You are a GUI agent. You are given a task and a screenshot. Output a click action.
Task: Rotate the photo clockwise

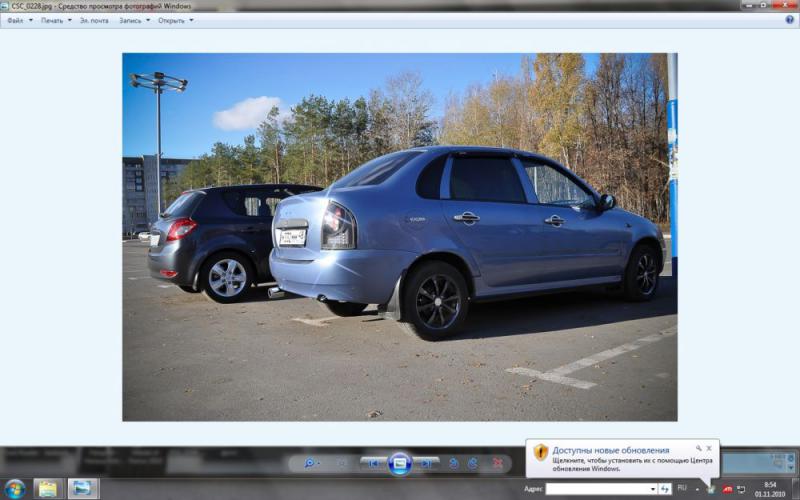[x=473, y=463]
